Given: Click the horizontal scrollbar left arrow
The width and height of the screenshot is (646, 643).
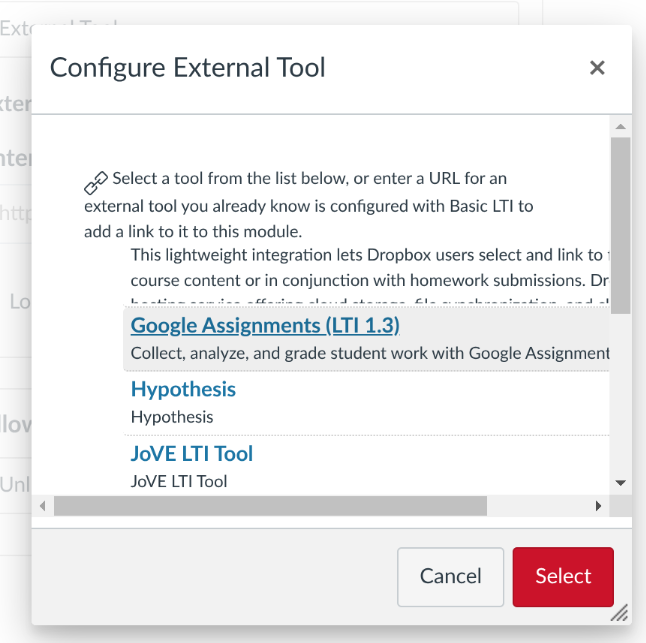Looking at the screenshot, I should (x=43, y=507).
